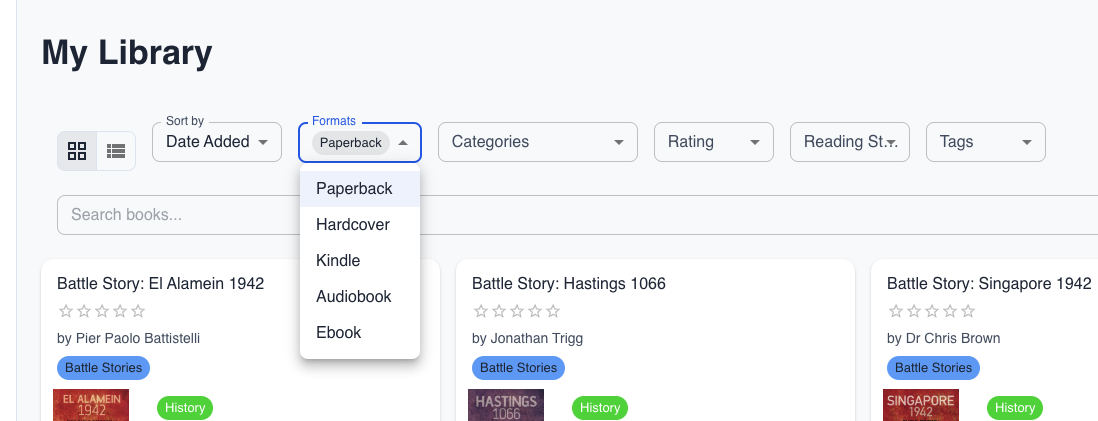The width and height of the screenshot is (1098, 421).
Task: Open Battle Story: El Alamein 1942 title
Action: (x=160, y=284)
